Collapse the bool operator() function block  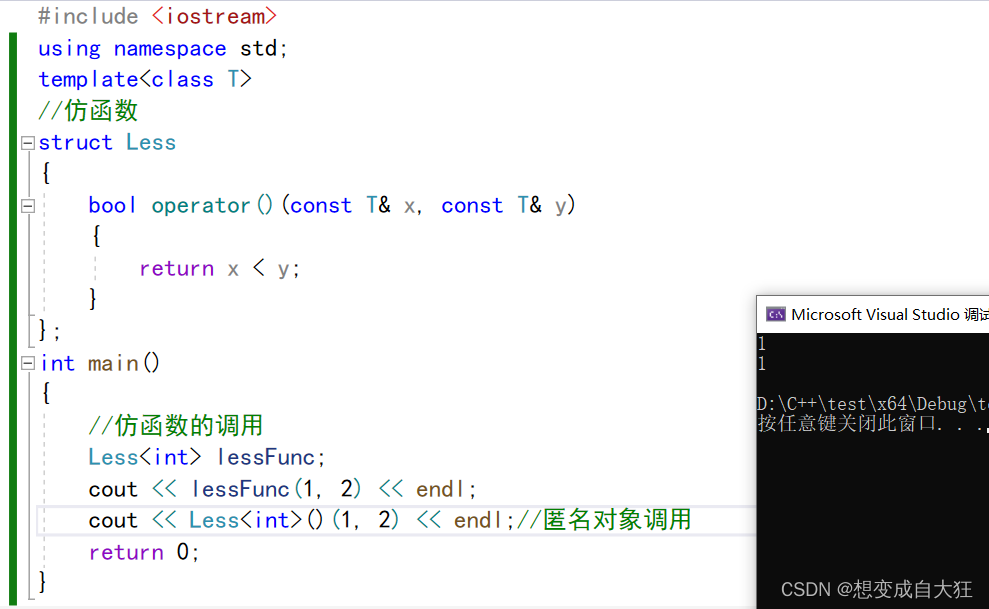point(27,206)
